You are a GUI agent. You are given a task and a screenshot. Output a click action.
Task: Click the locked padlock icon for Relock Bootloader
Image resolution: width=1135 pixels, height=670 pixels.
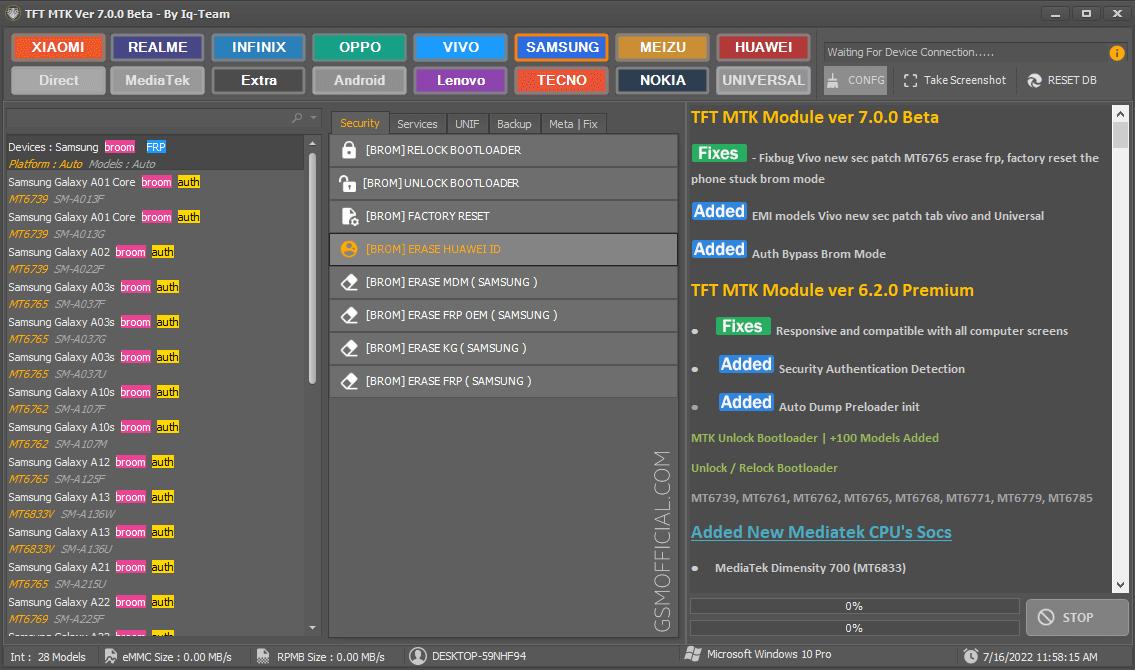(348, 150)
